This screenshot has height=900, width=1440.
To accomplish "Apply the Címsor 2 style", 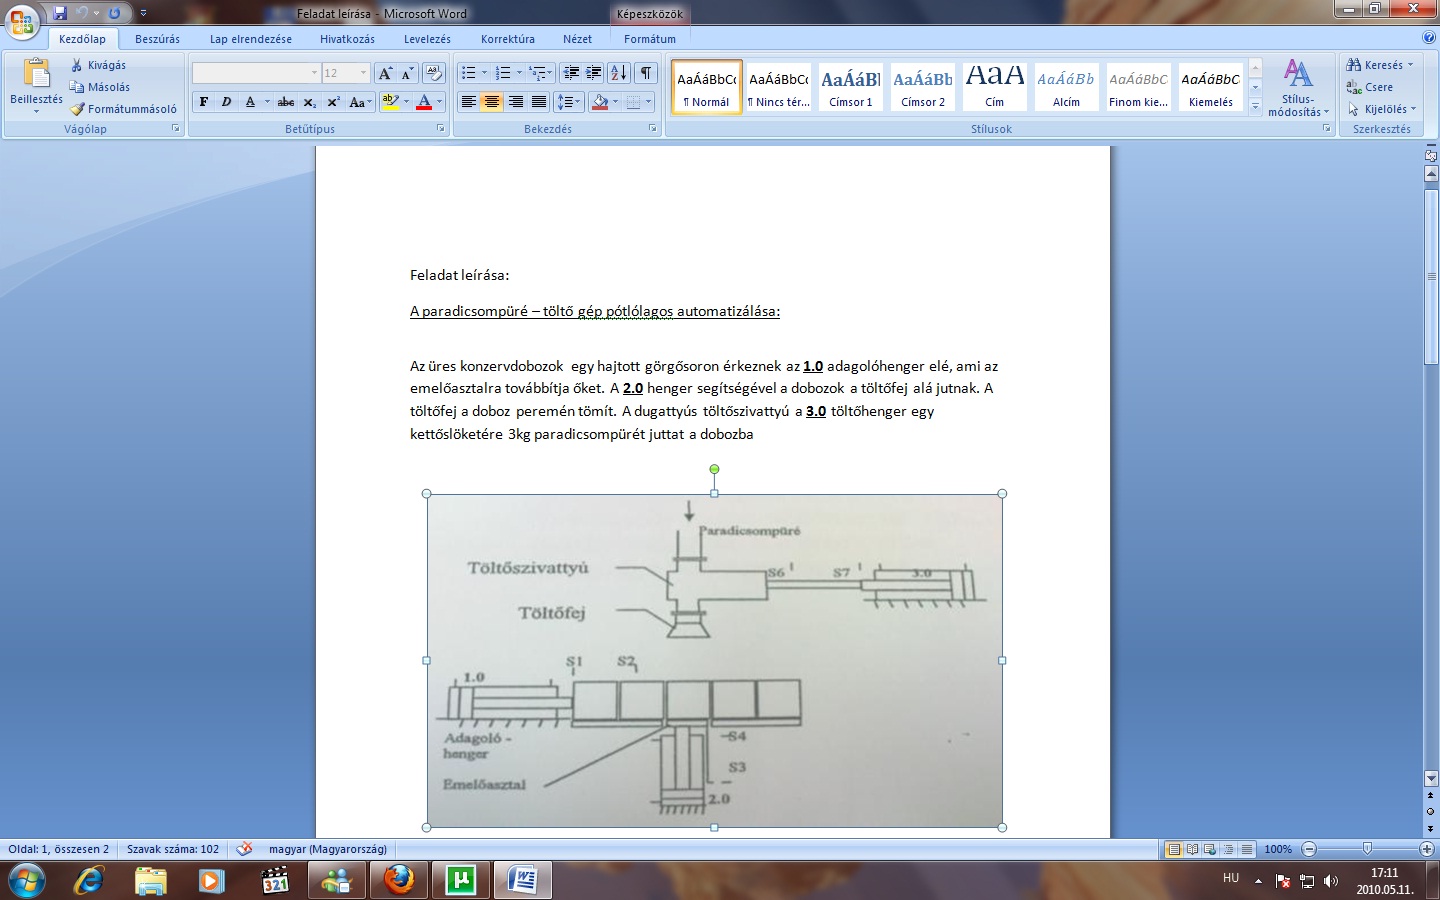I will pyautogui.click(x=923, y=86).
